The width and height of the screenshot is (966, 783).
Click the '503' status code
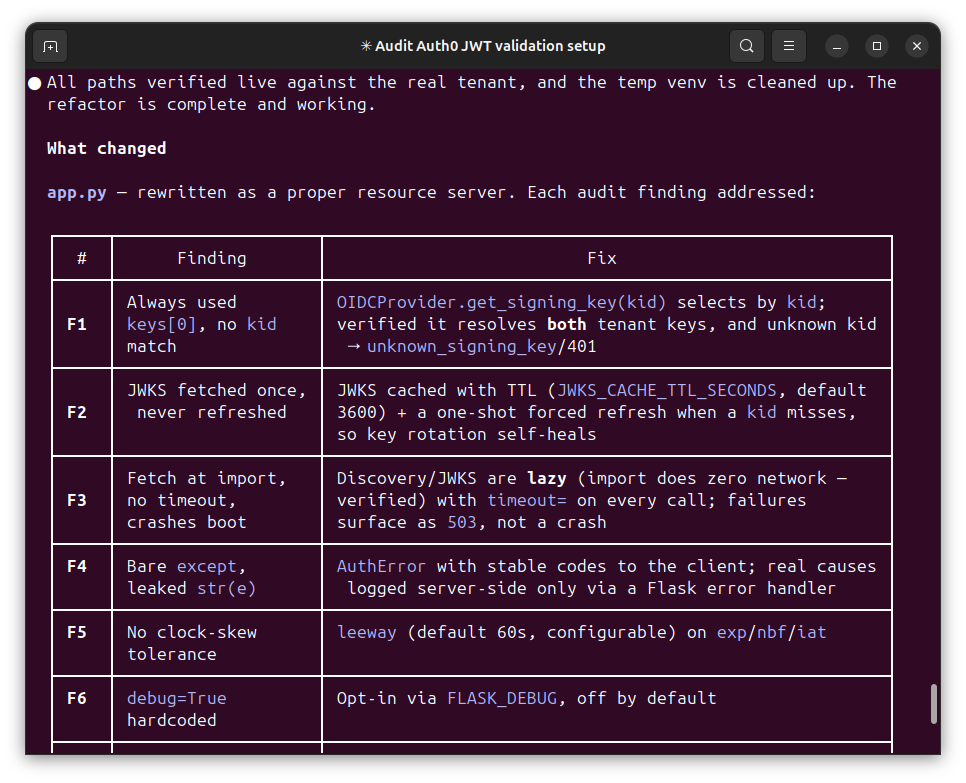[462, 522]
